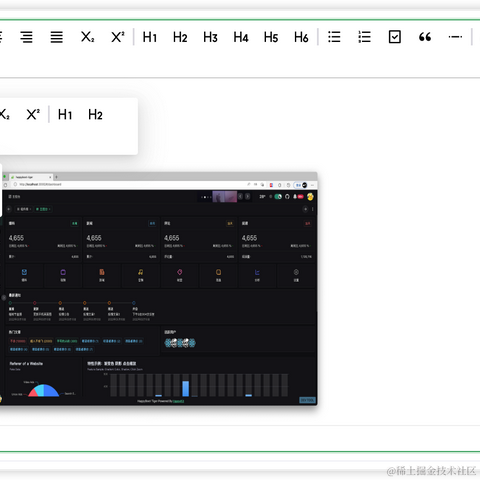Set Heading 3 style
The height and width of the screenshot is (480, 480).
click(210, 37)
